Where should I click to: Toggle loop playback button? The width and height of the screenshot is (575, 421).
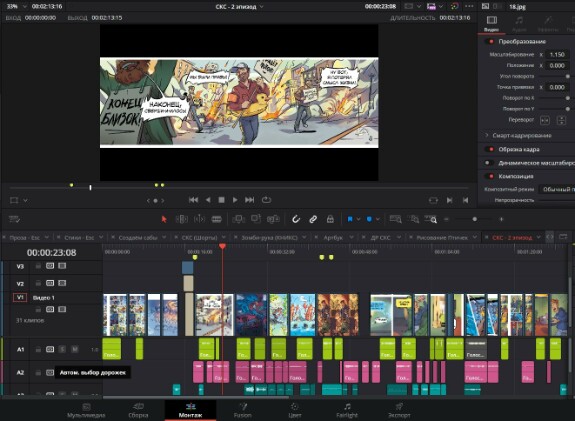[266, 200]
